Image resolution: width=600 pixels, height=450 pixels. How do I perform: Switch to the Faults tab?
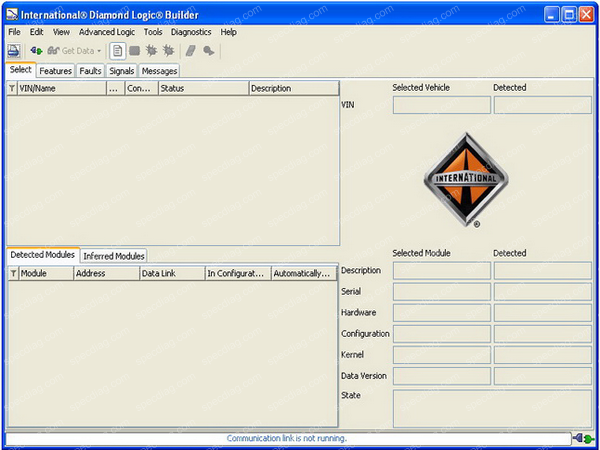click(x=90, y=71)
